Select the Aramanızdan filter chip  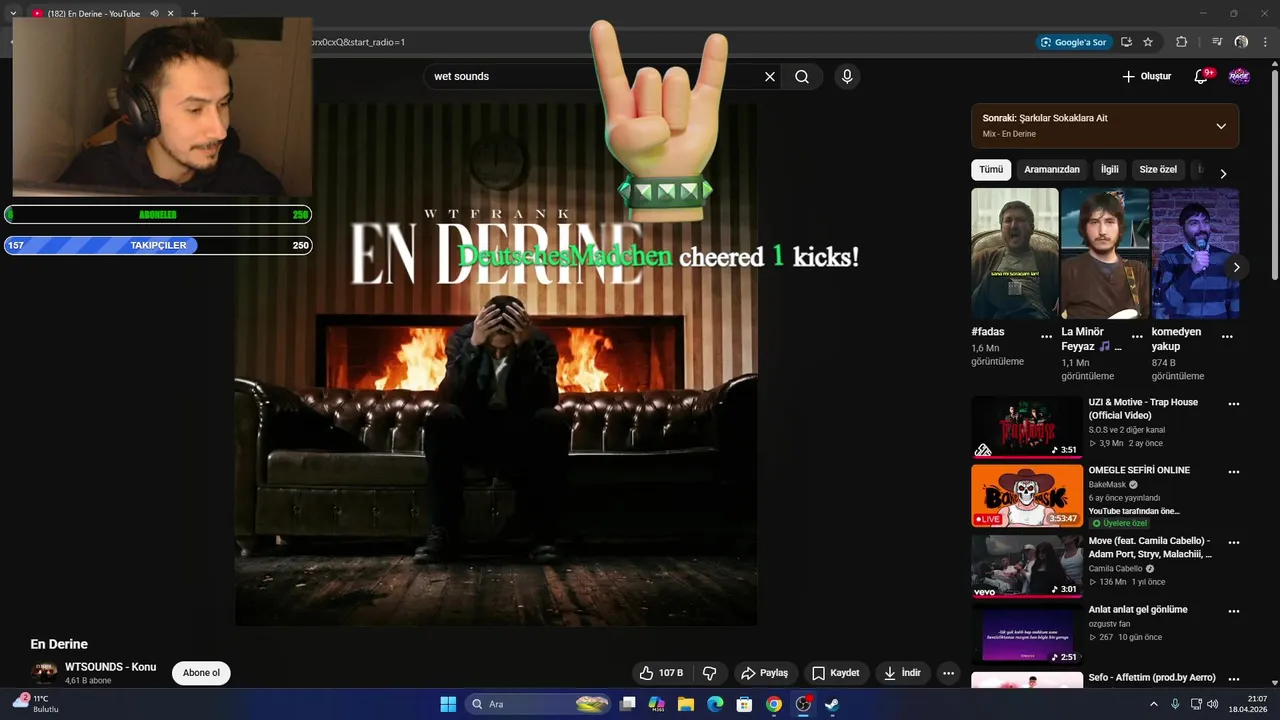1052,170
